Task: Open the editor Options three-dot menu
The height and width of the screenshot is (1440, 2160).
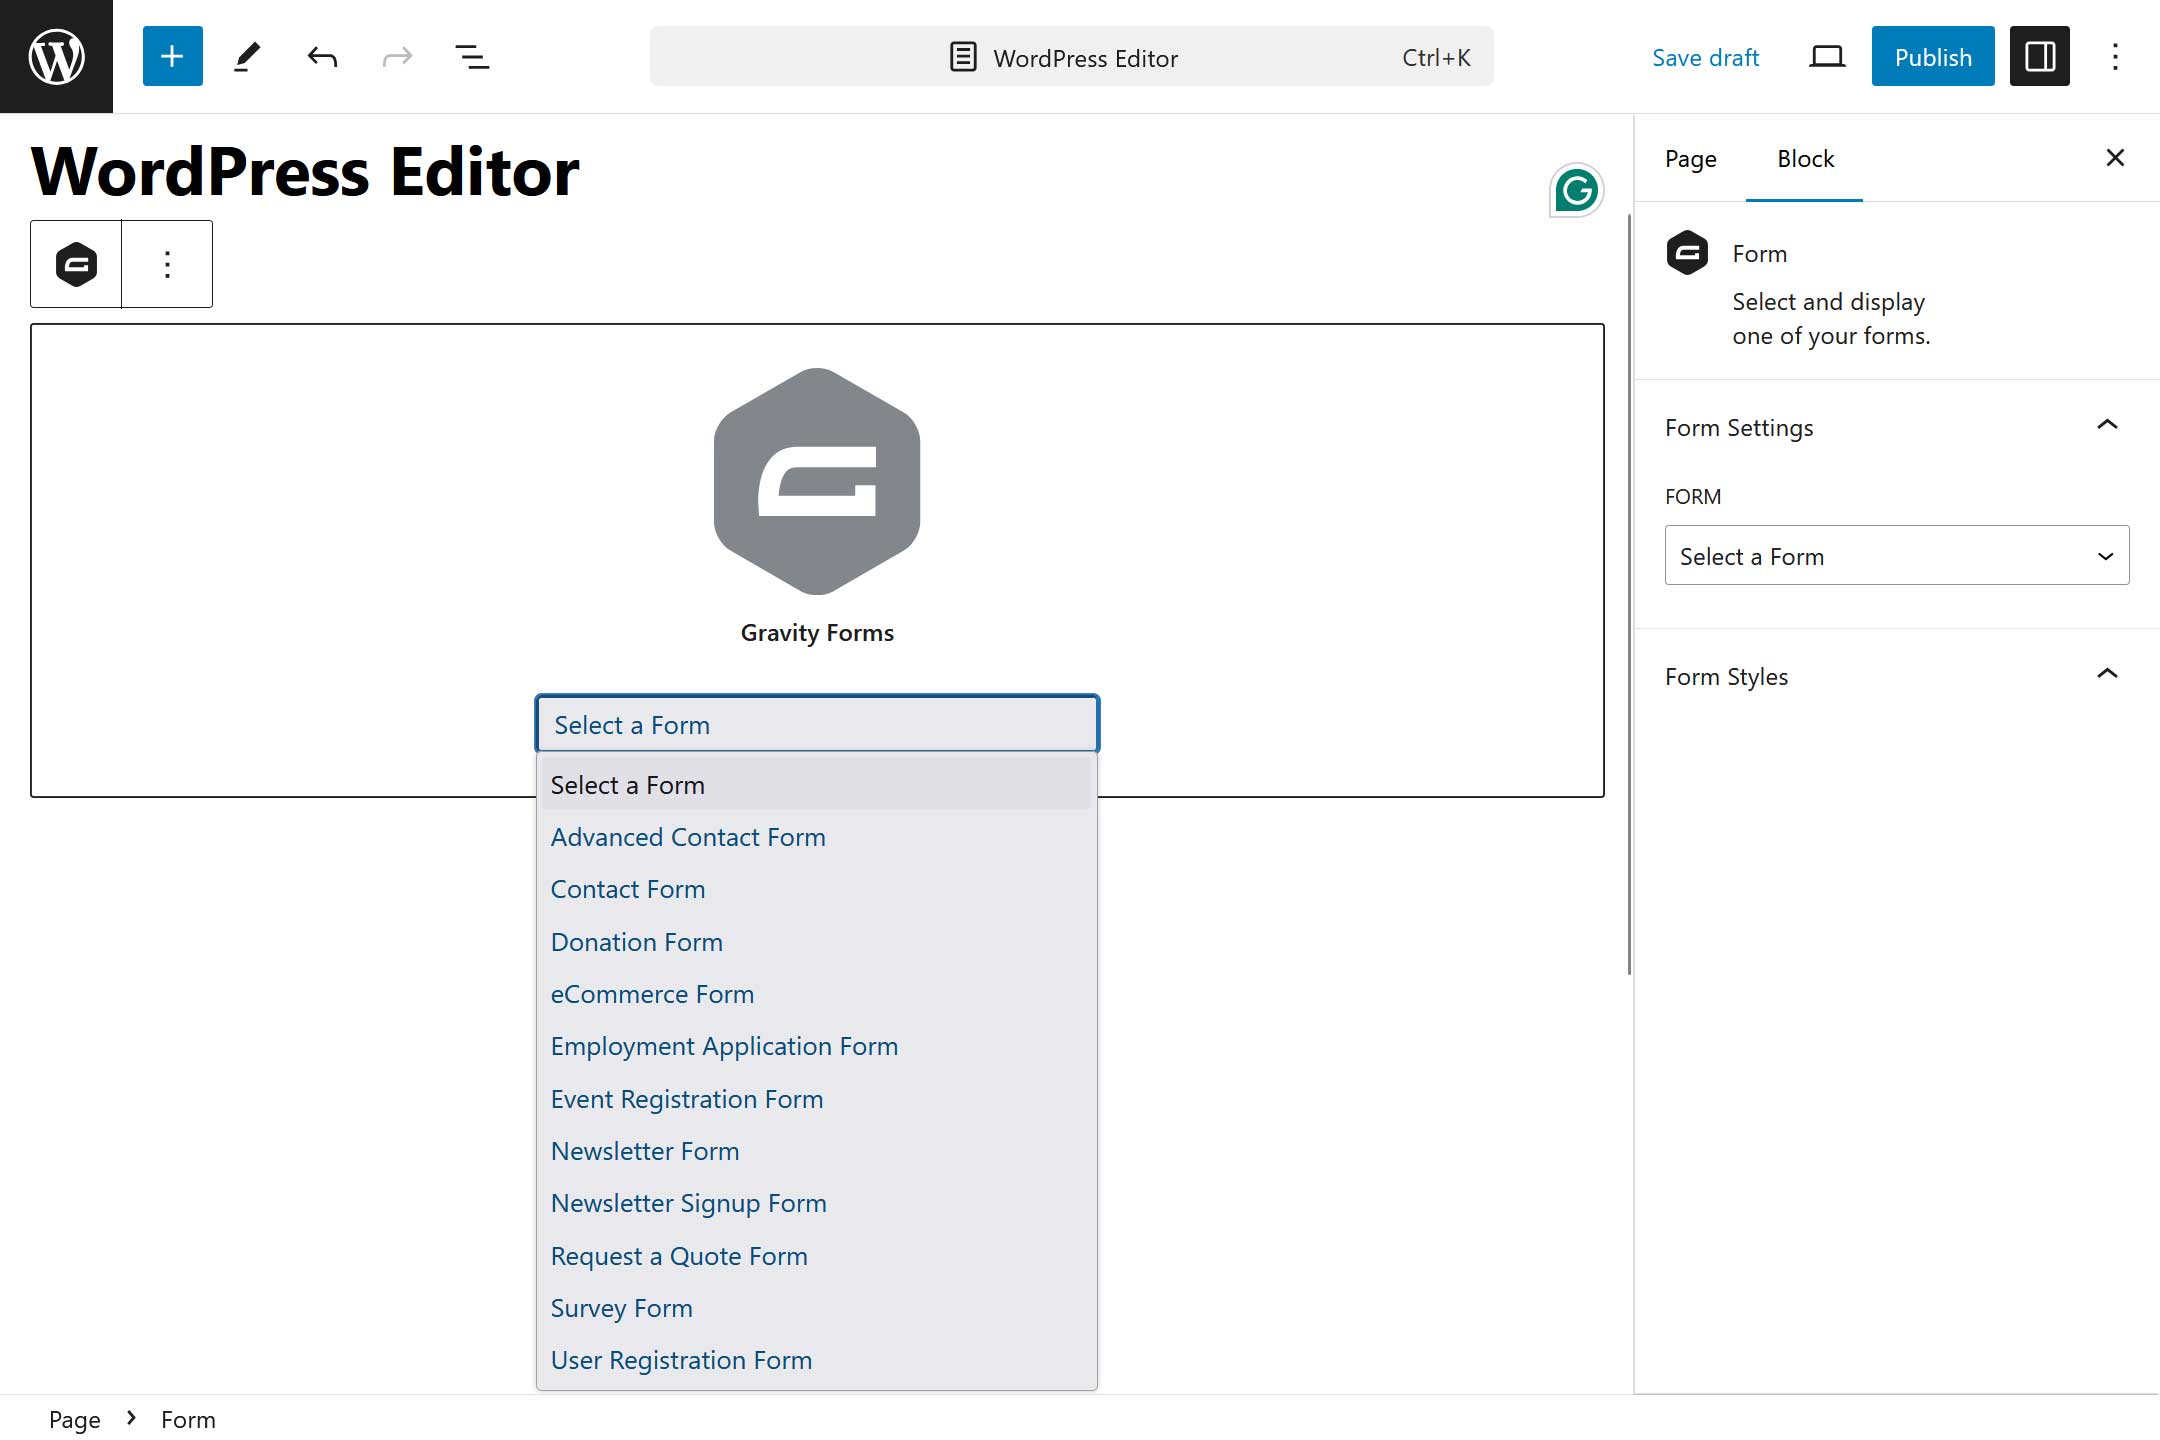Action: point(2115,56)
